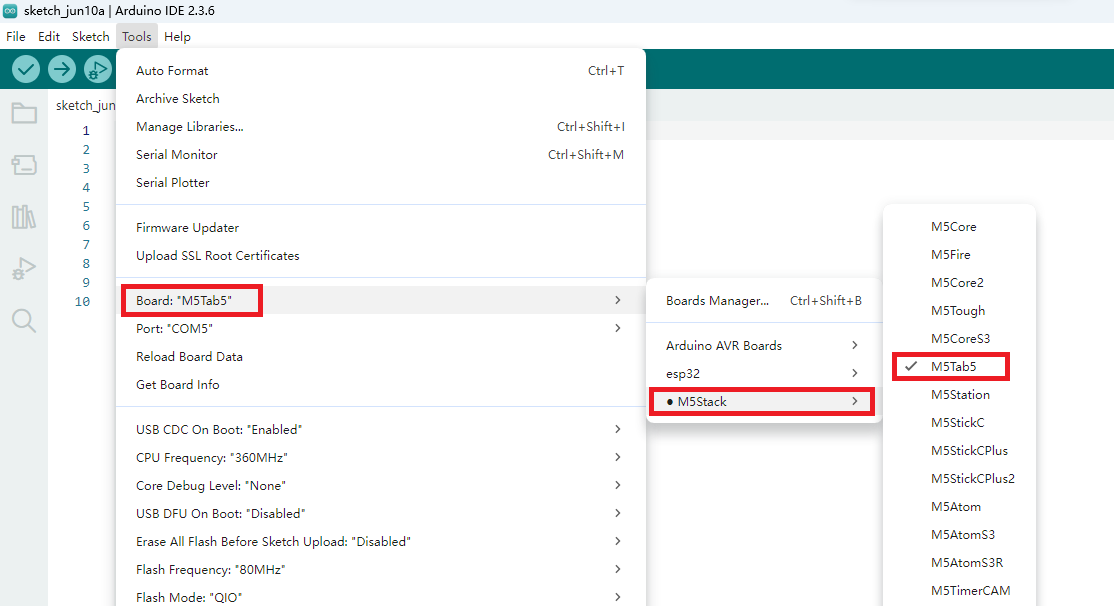This screenshot has height=606, width=1114.
Task: Click the Verify sketch checkmark button
Action: coord(26,69)
